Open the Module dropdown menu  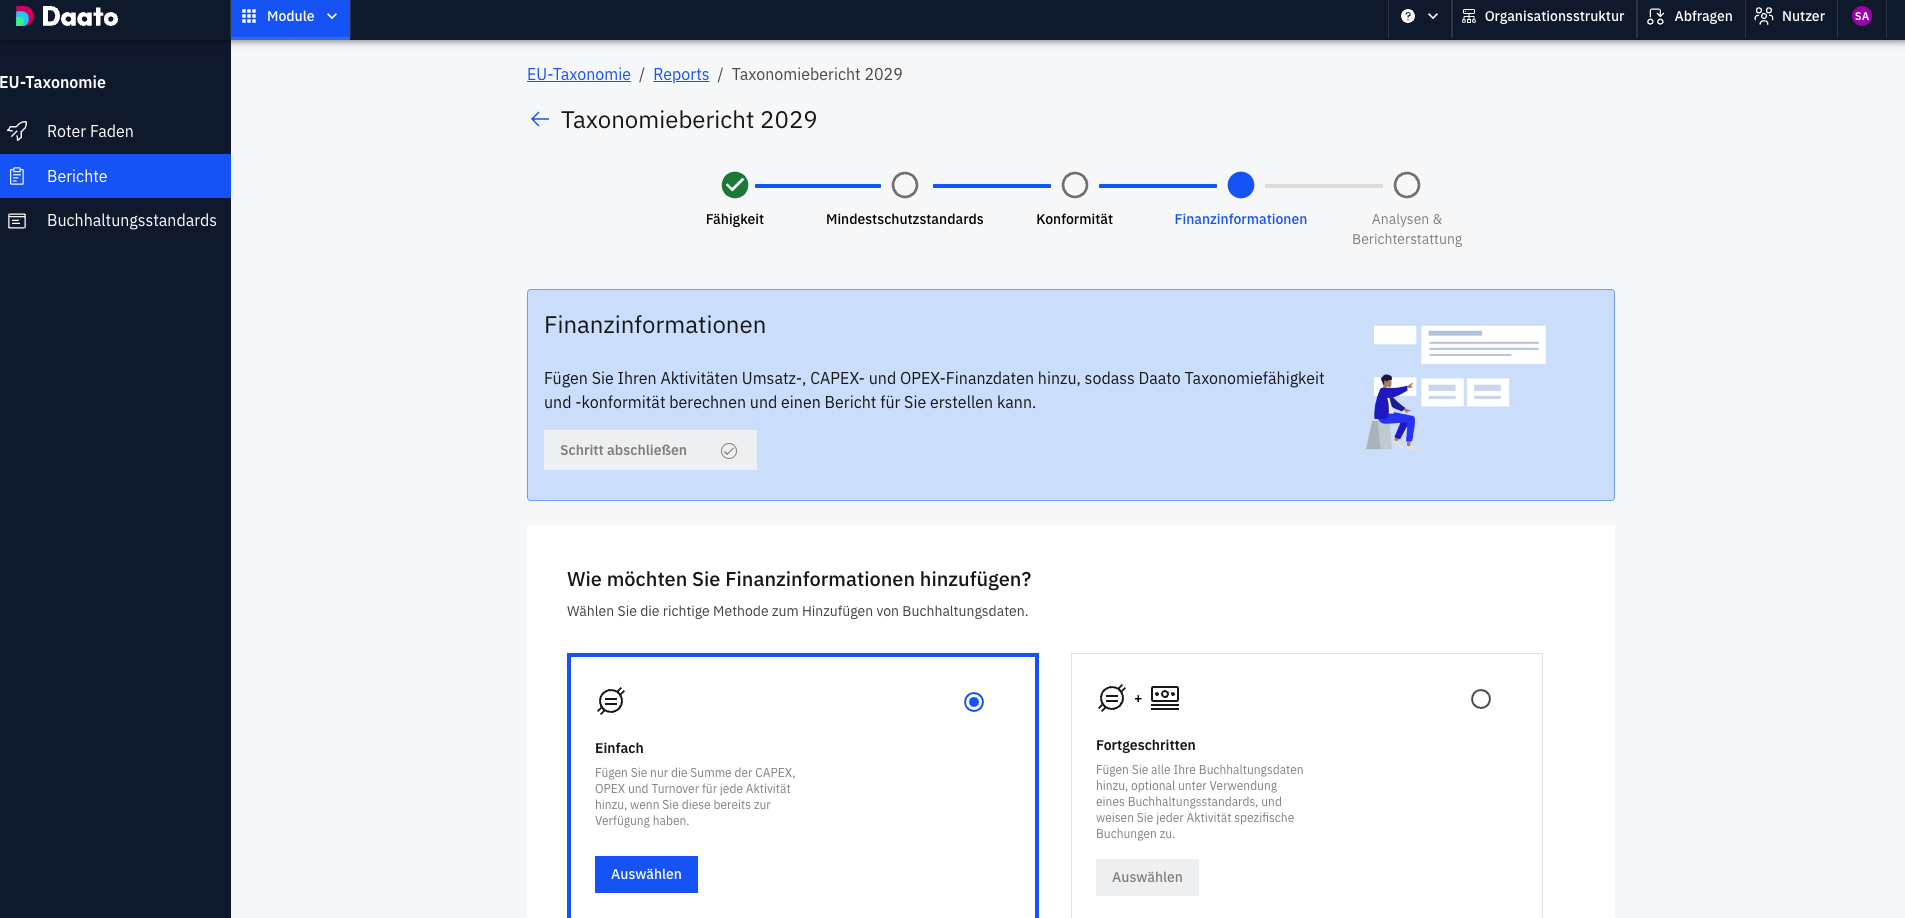click(x=290, y=17)
